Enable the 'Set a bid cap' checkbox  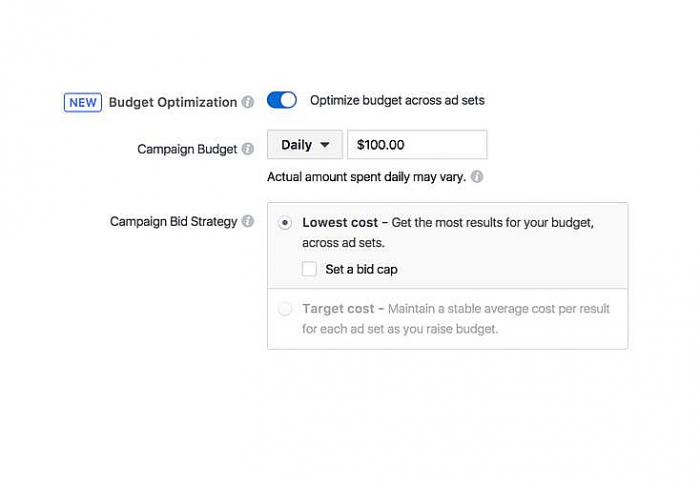click(x=310, y=269)
